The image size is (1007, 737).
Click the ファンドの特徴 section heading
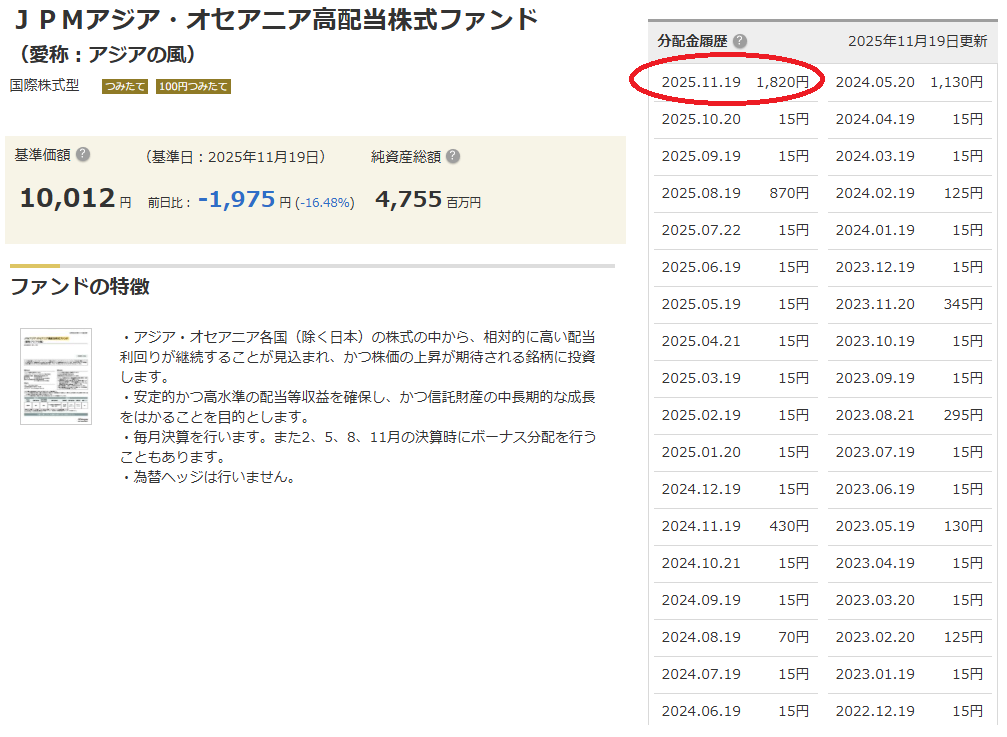pyautogui.click(x=80, y=287)
